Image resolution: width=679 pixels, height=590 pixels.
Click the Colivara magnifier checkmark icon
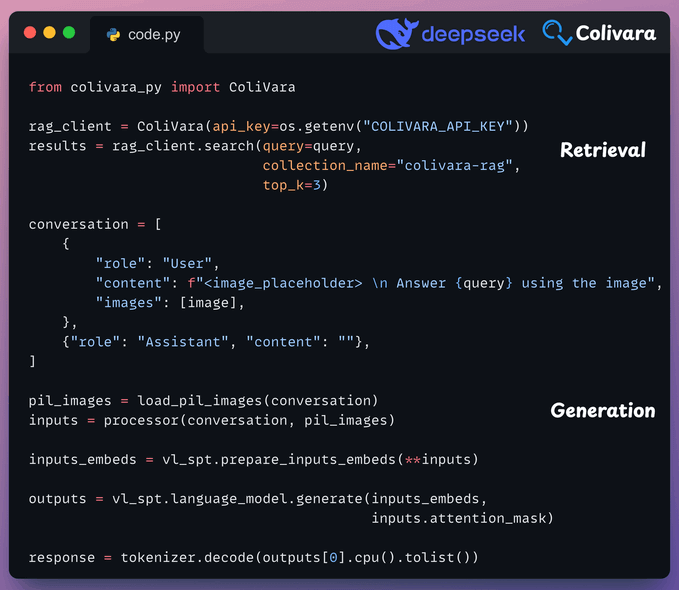point(557,32)
